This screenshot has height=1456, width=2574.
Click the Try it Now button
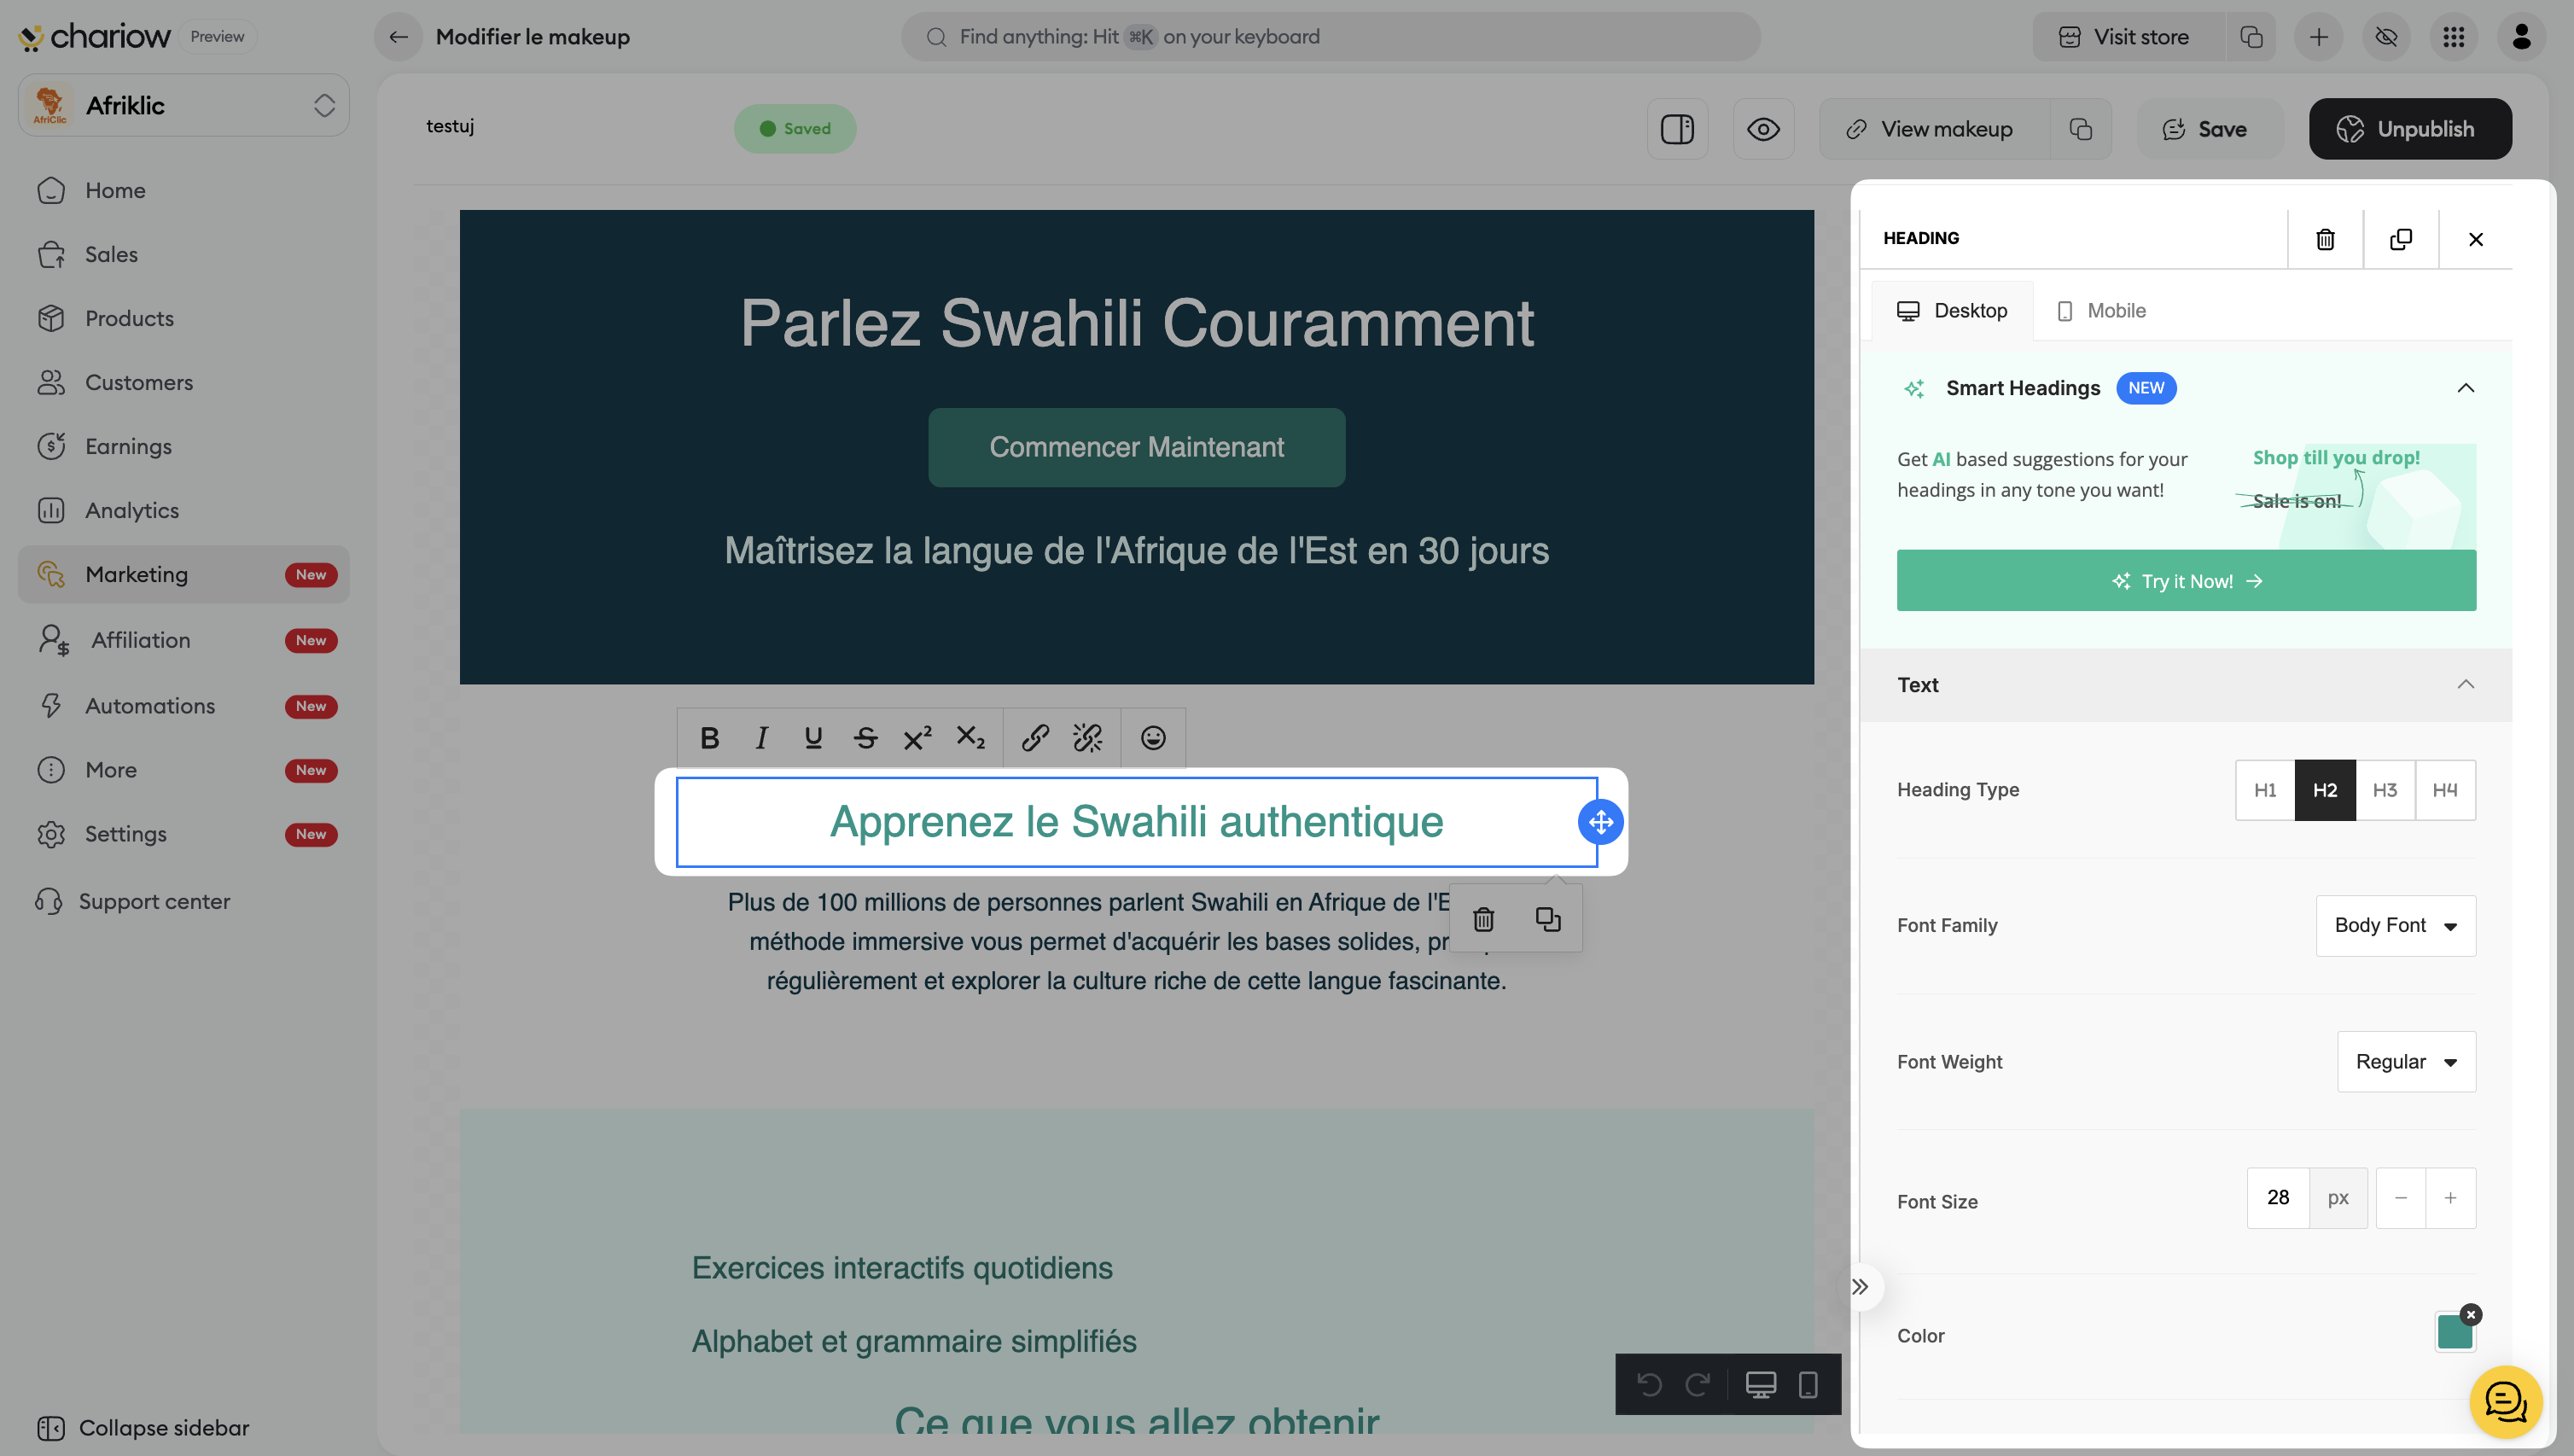tap(2186, 581)
